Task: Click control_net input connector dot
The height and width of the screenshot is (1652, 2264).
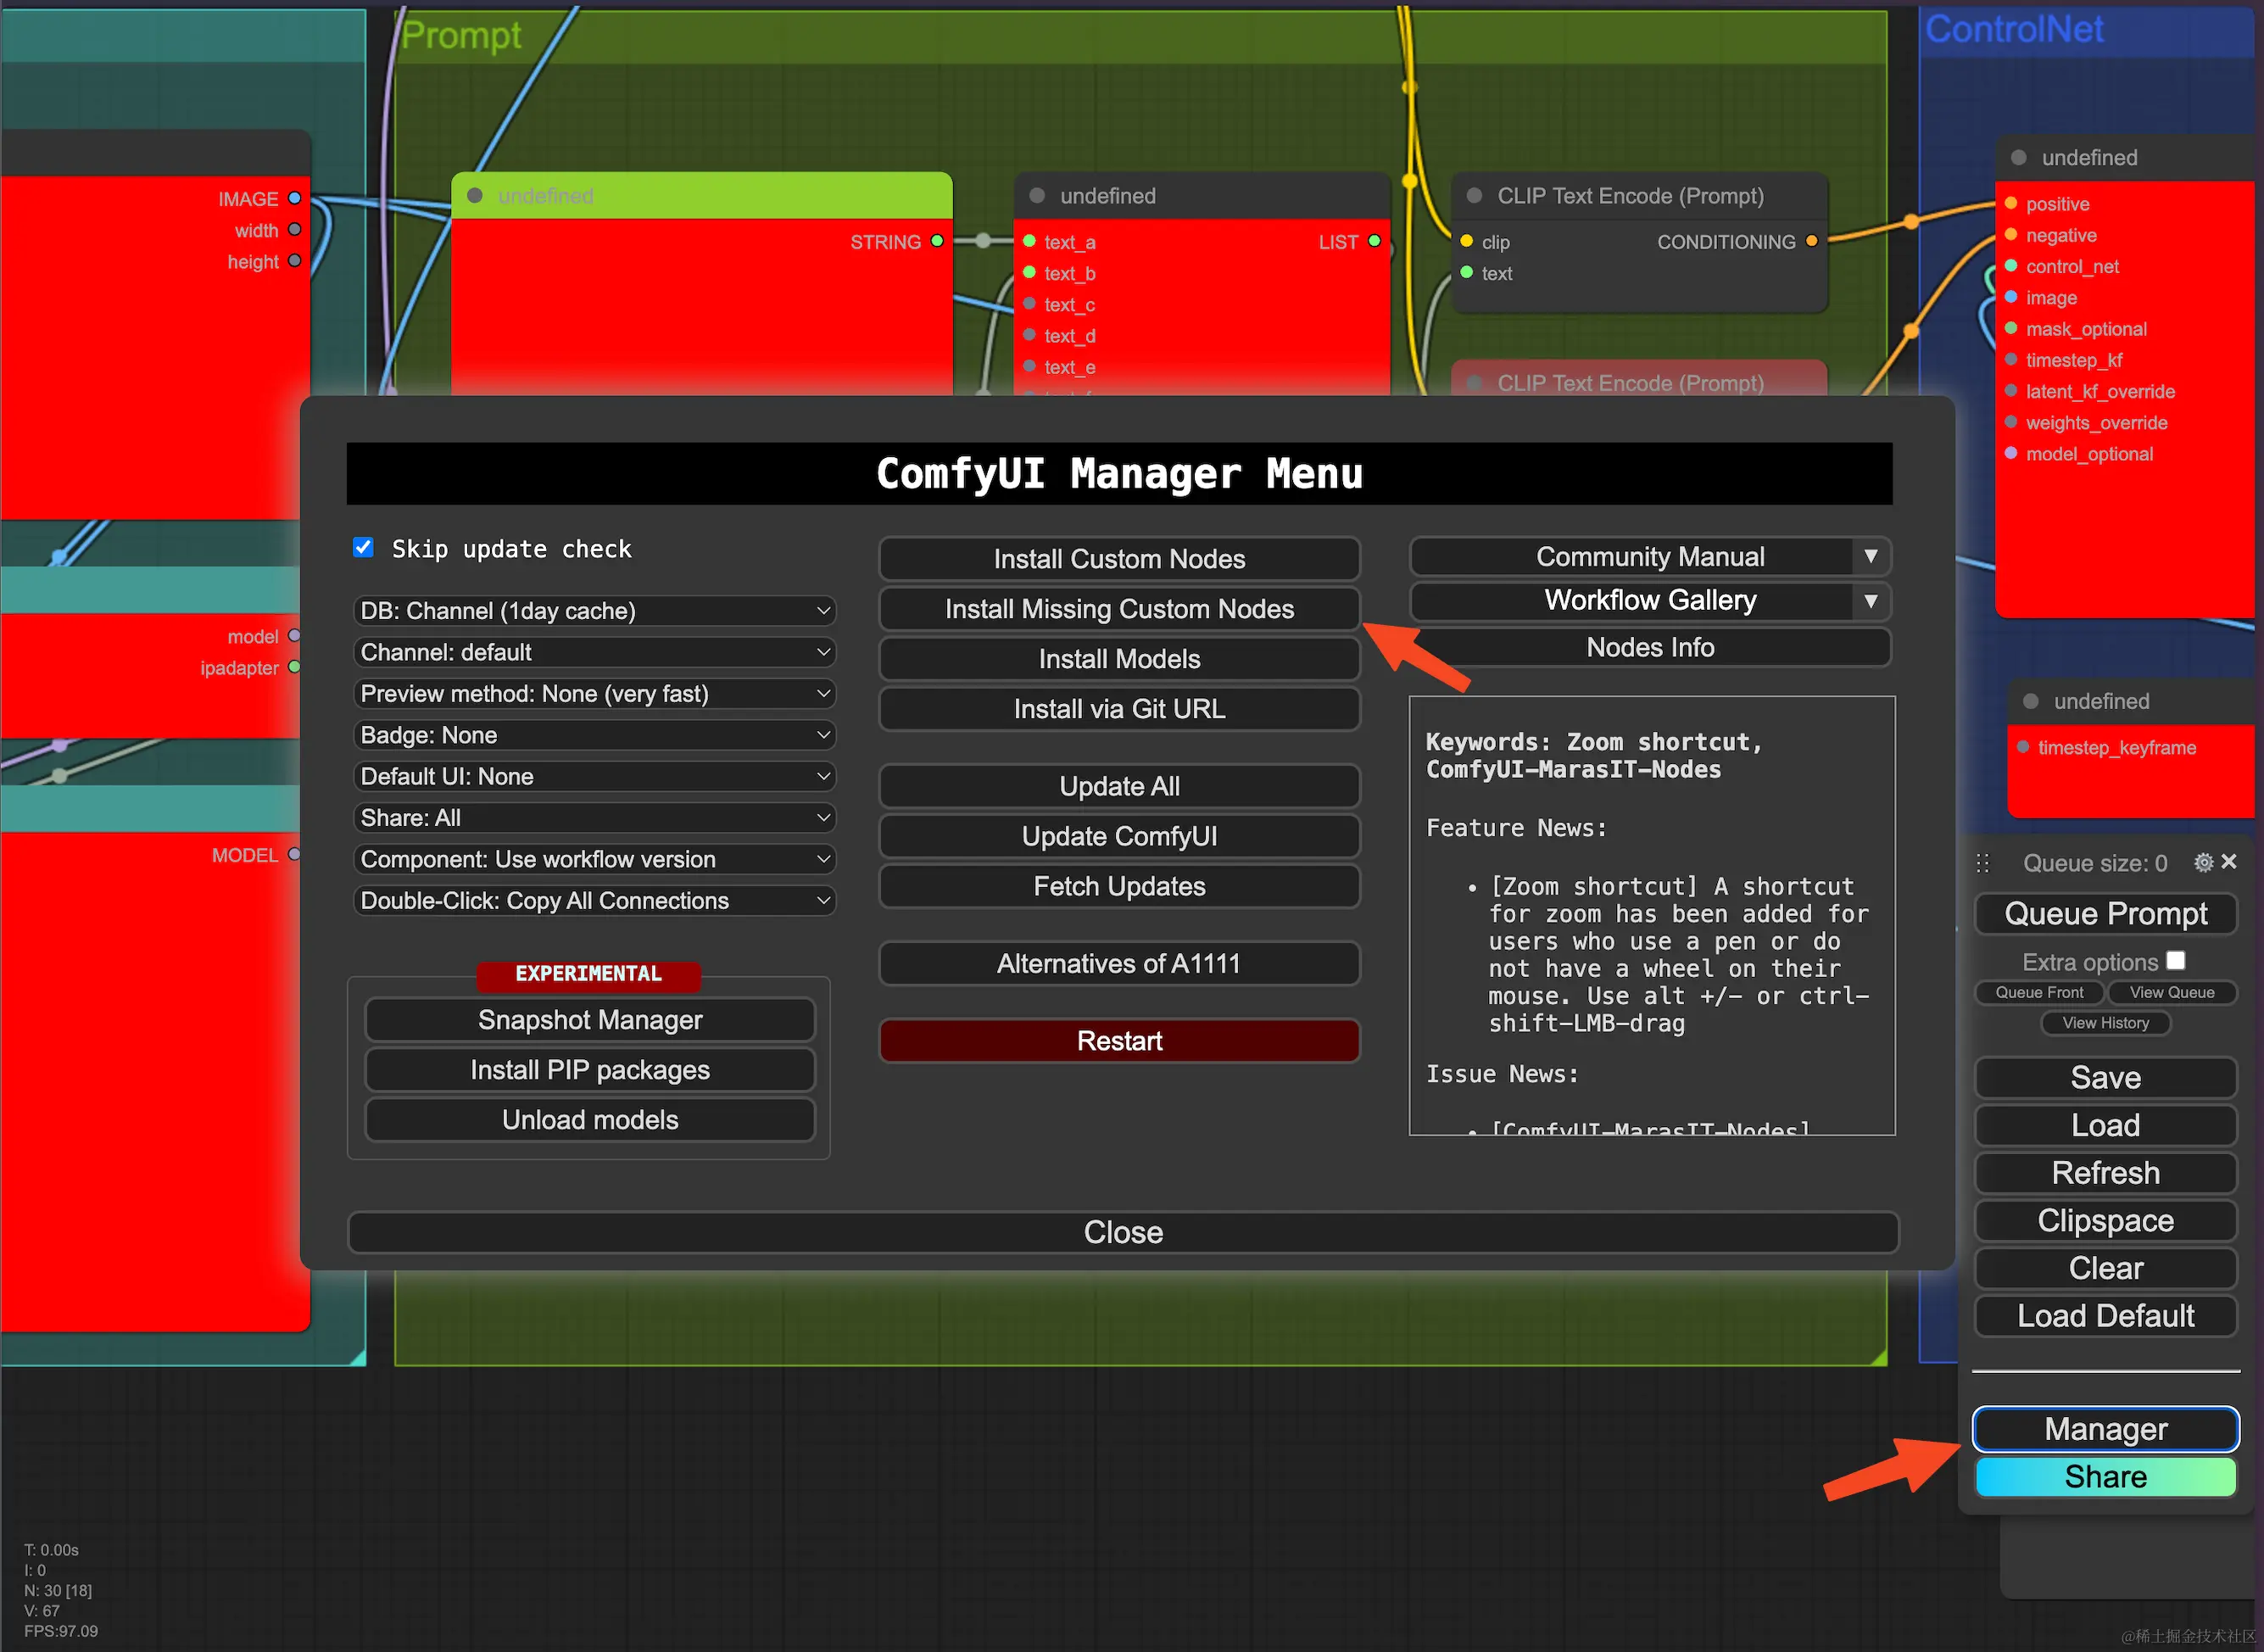Action: coord(2011,265)
